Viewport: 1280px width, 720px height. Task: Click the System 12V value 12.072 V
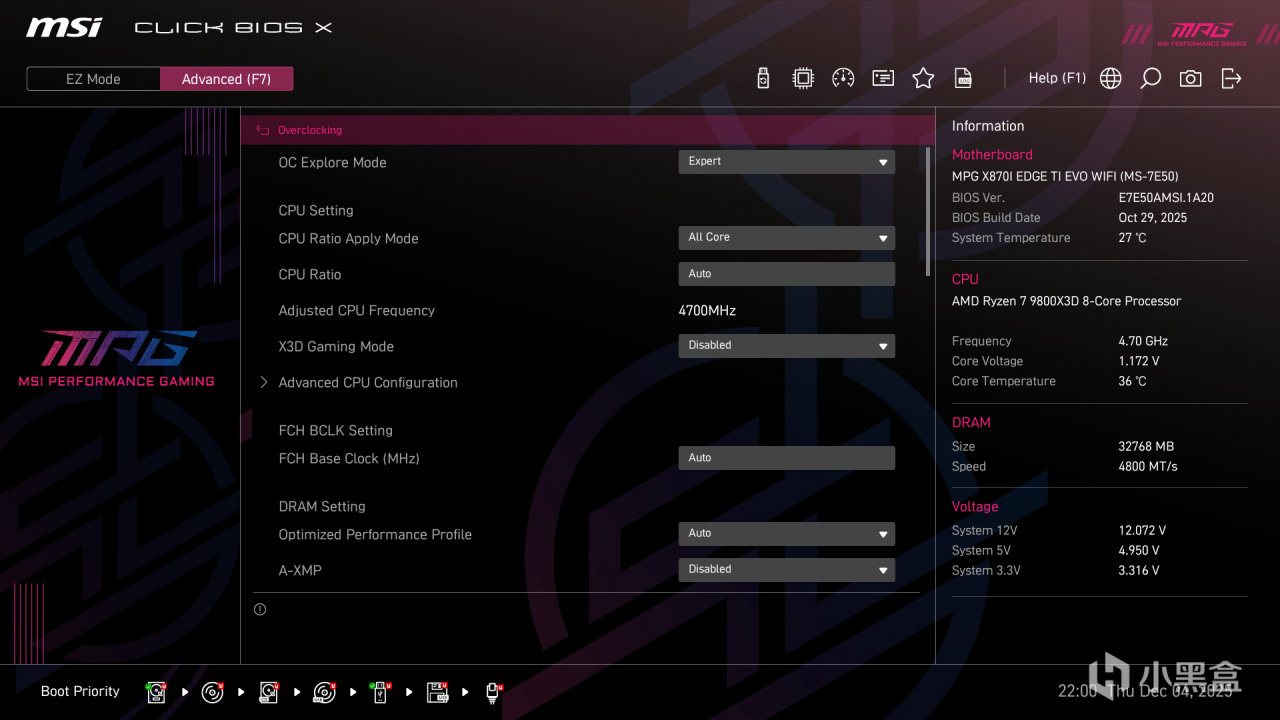1142,531
